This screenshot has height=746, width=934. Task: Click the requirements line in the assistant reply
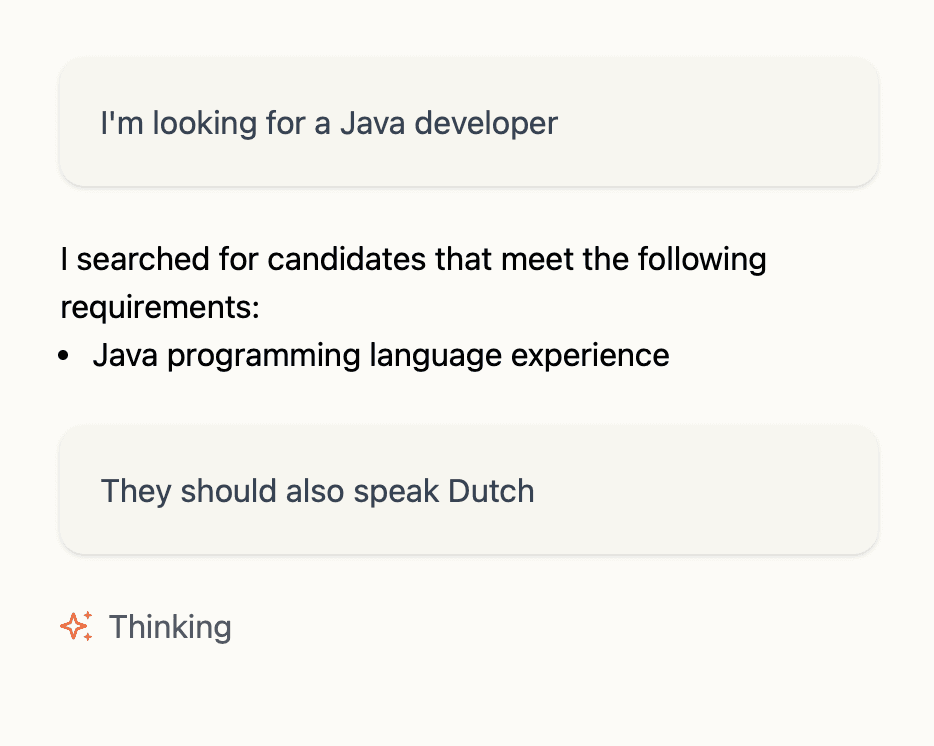(x=159, y=307)
